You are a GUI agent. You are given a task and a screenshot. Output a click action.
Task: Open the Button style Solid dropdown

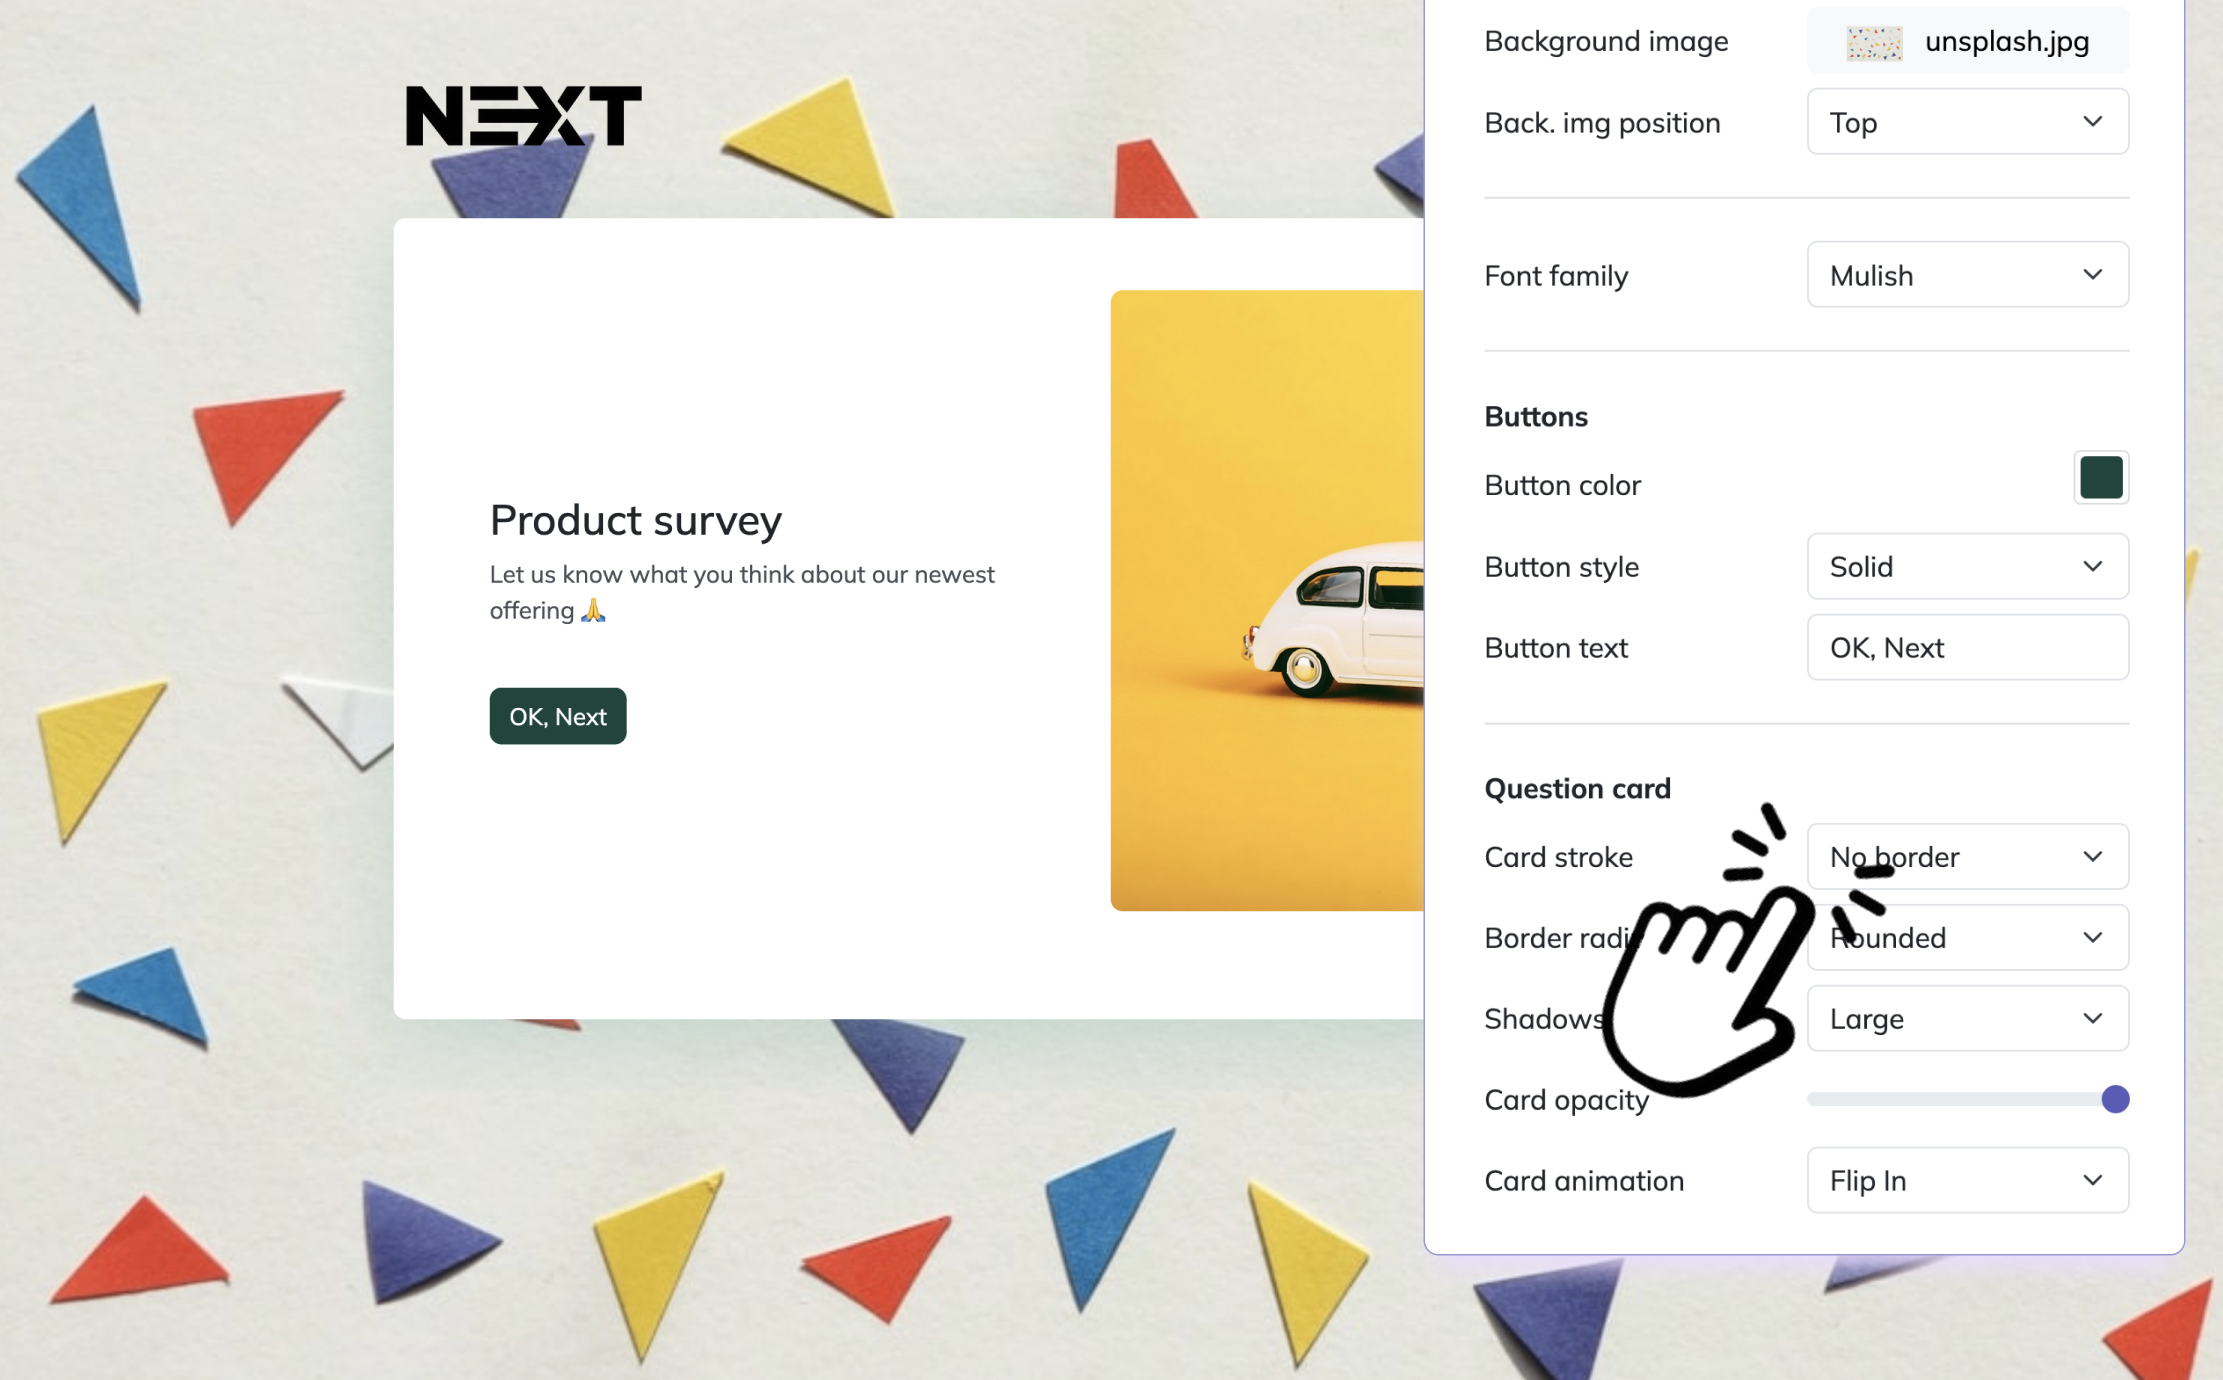[x=1966, y=567]
